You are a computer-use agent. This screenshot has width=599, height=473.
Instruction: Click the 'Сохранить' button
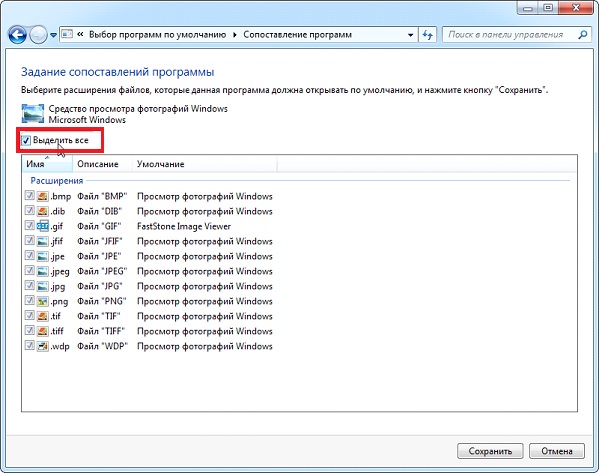(490, 451)
